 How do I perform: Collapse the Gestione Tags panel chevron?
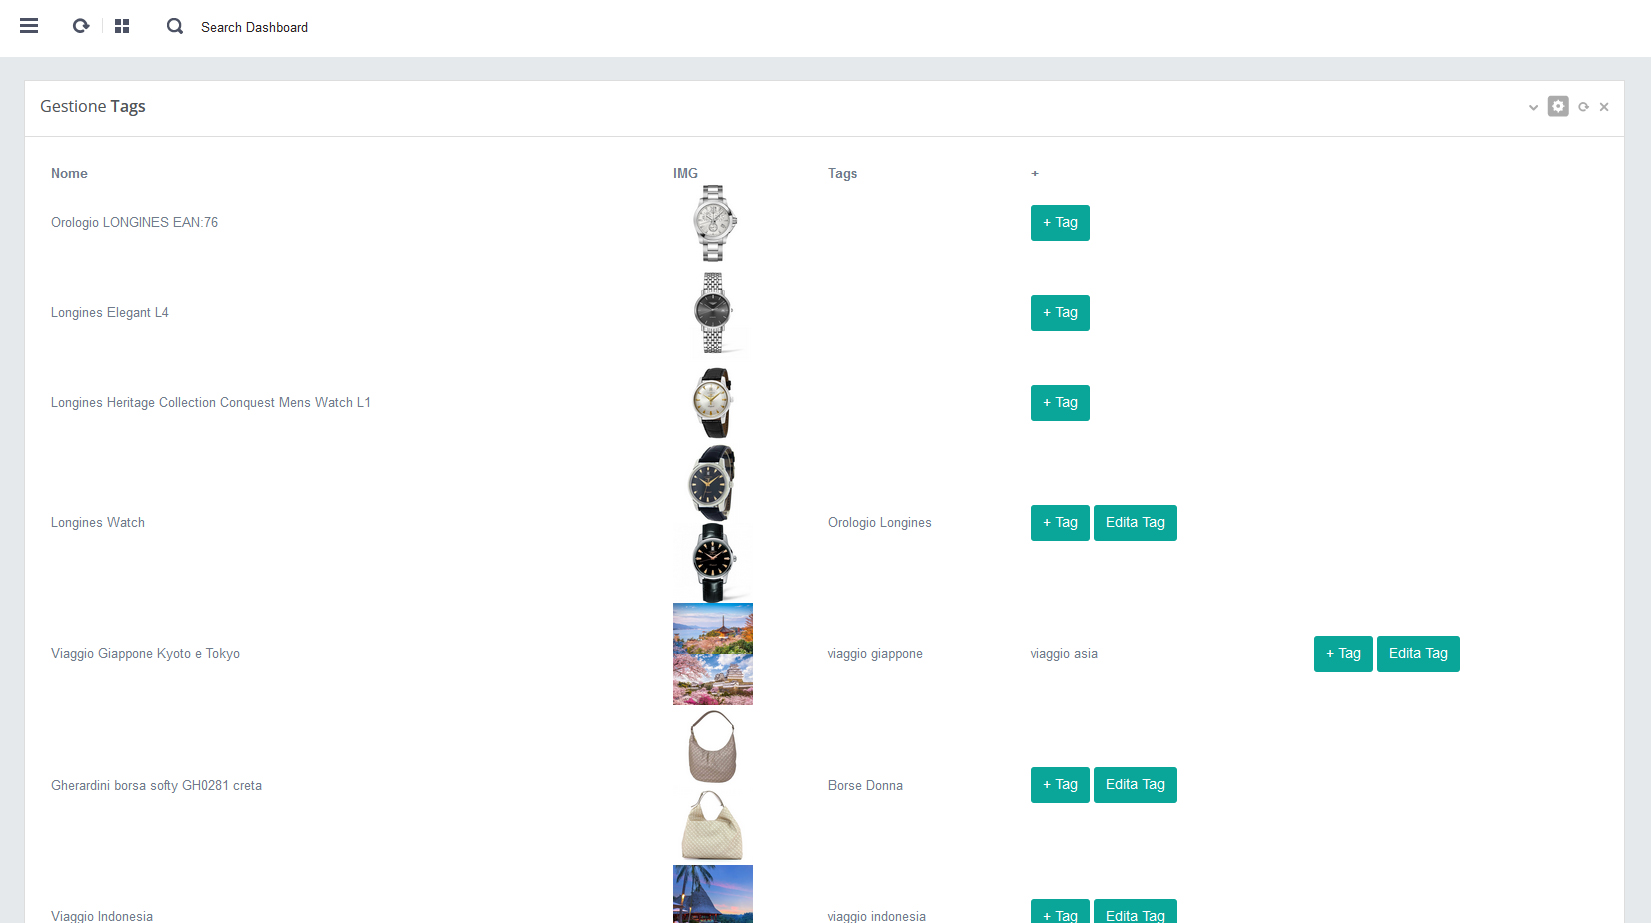[x=1533, y=107]
